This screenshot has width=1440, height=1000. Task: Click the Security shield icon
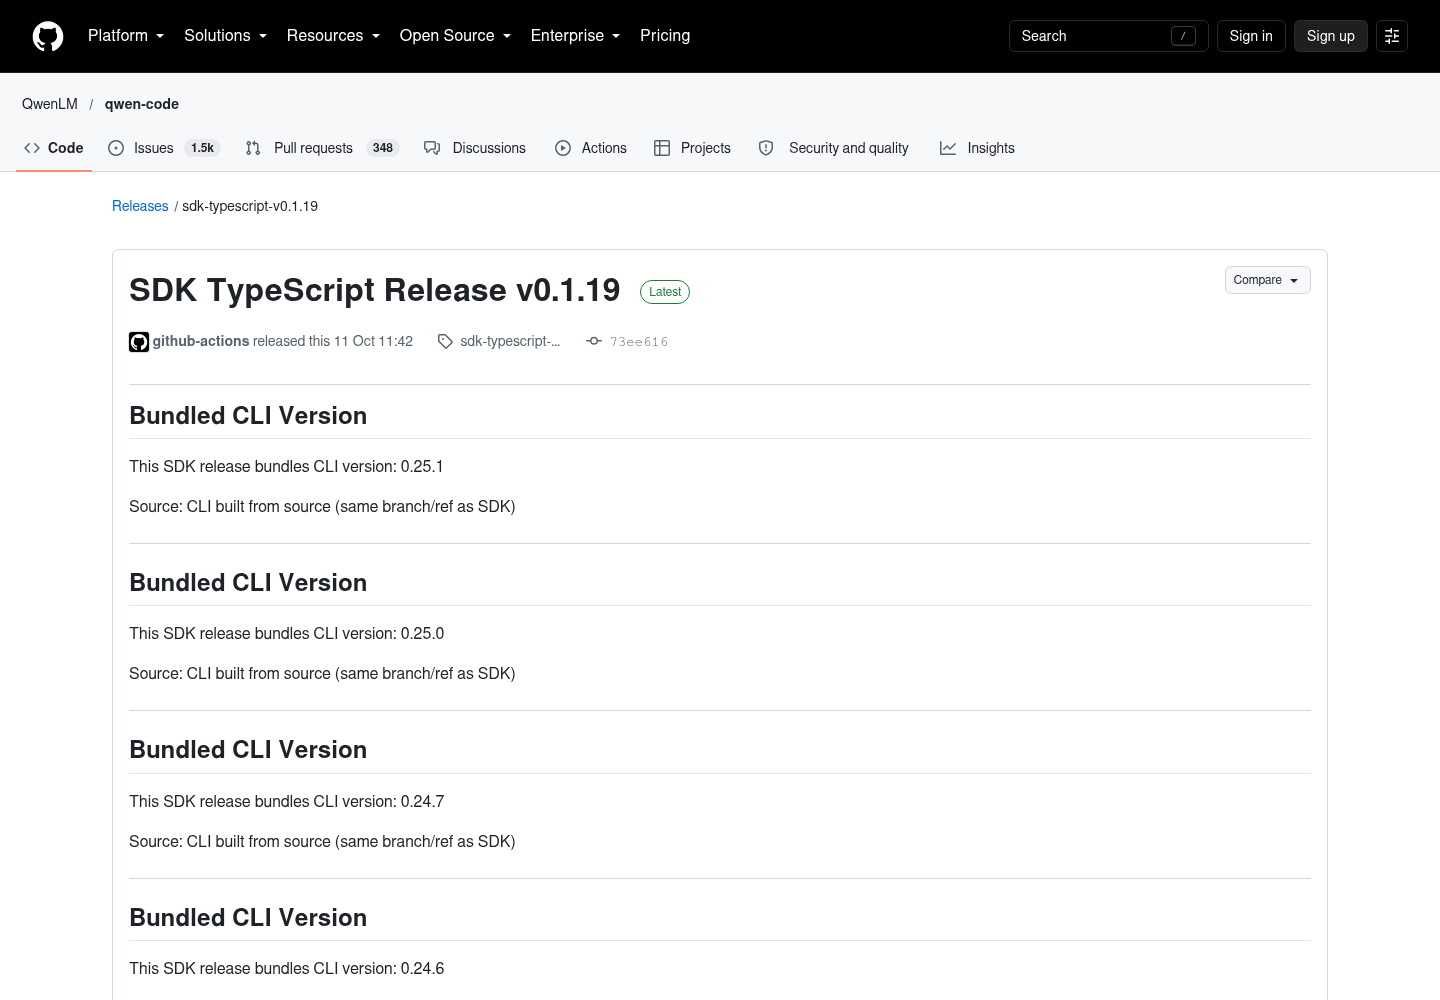click(x=766, y=148)
